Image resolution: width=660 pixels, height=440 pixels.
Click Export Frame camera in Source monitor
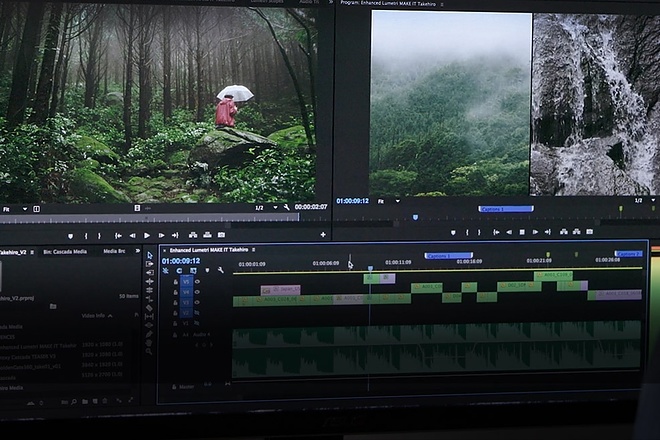[x=221, y=235]
